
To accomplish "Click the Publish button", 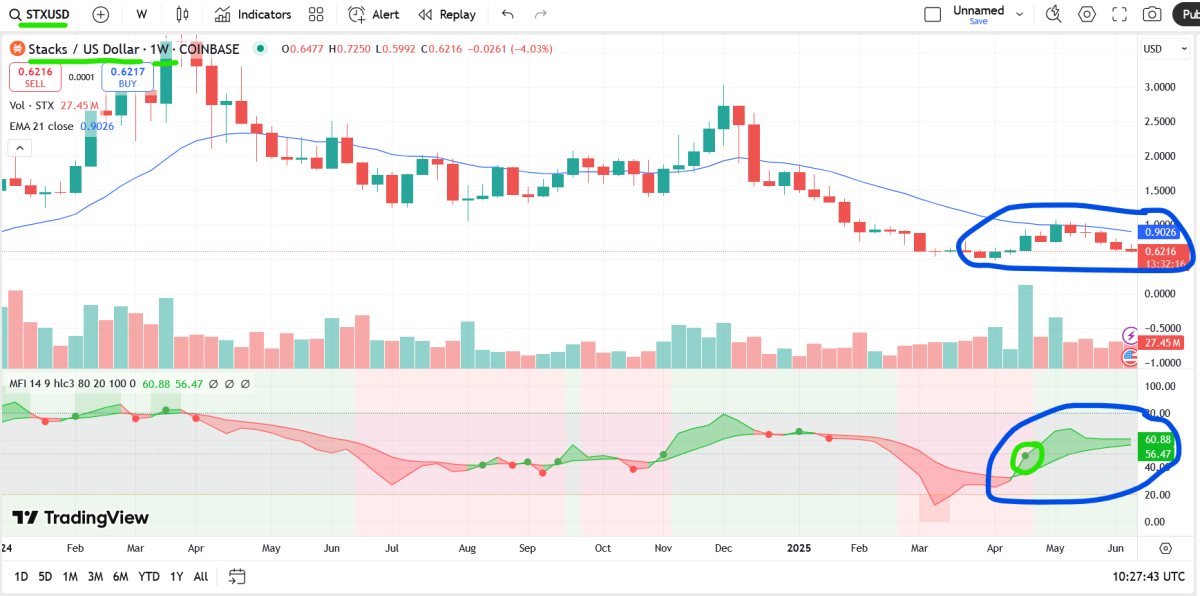I will click(x=1187, y=14).
